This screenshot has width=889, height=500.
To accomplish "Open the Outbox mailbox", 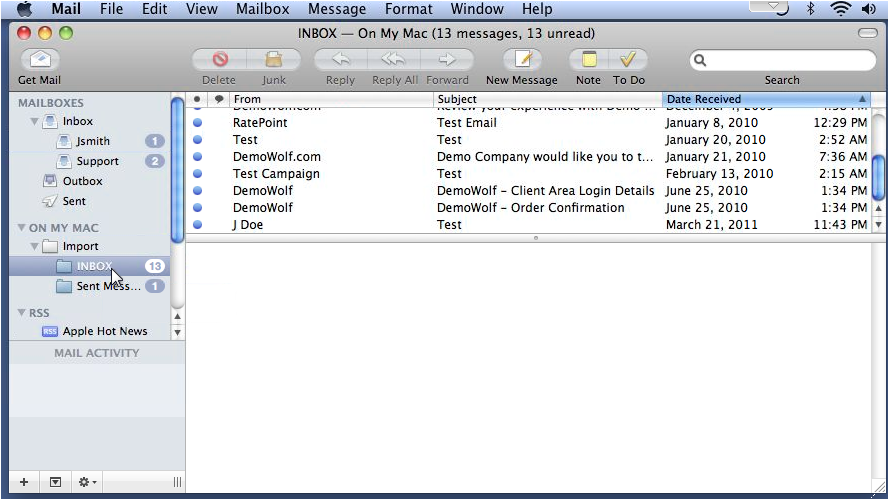I will (x=82, y=181).
